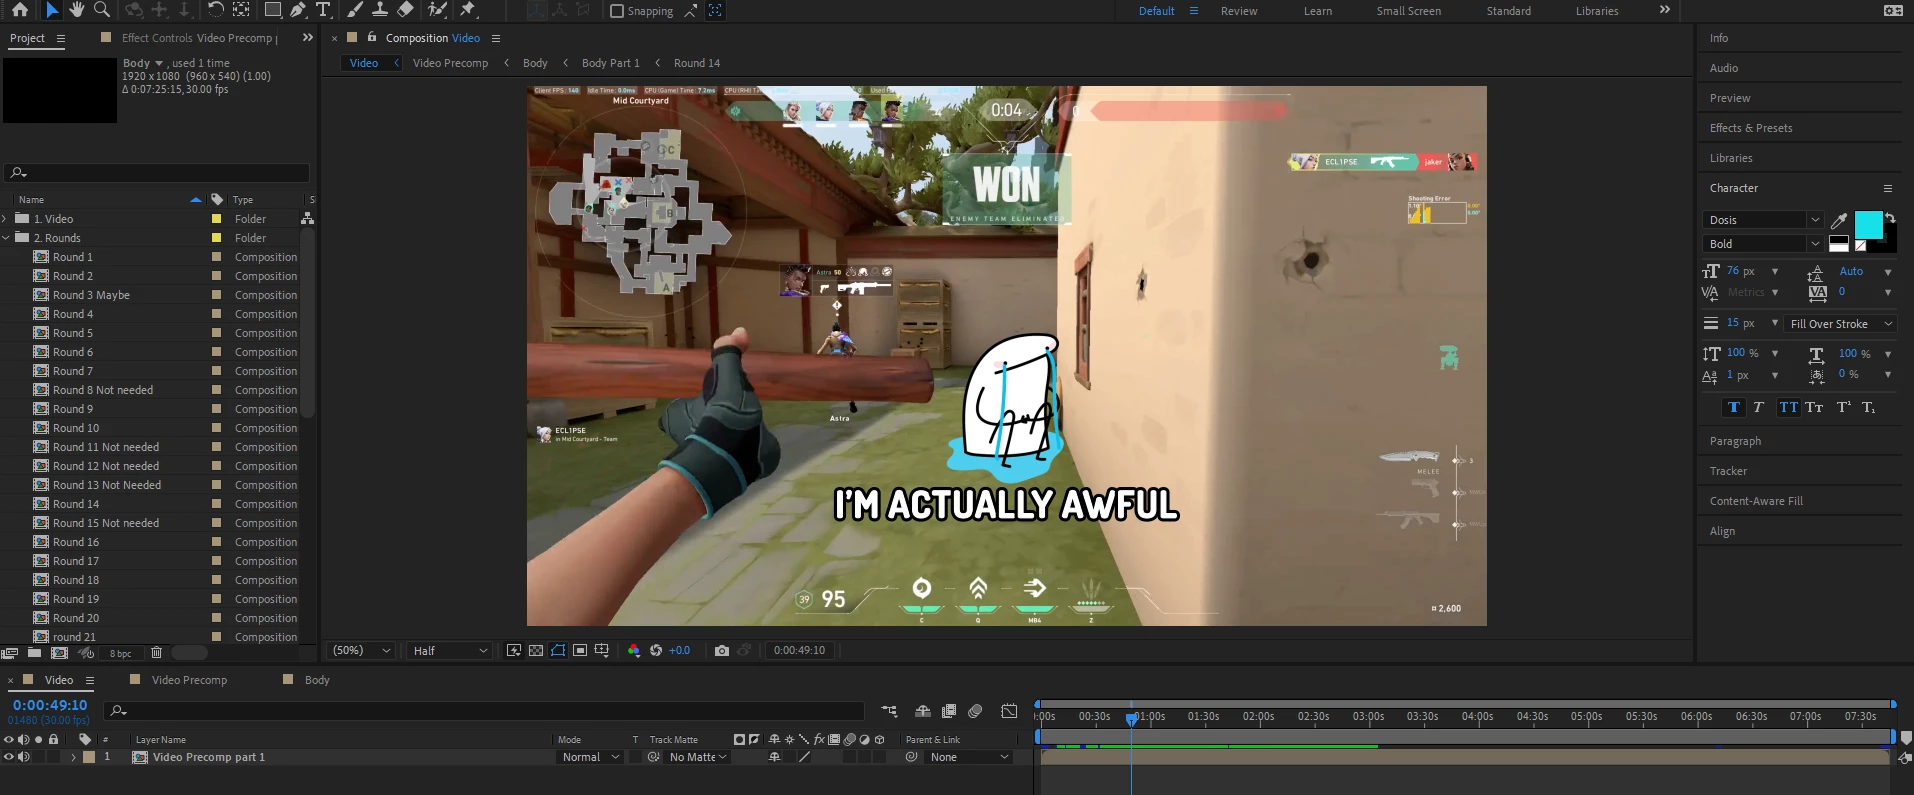Collapse the 2. Rounds folder
The image size is (1914, 795).
[6, 238]
